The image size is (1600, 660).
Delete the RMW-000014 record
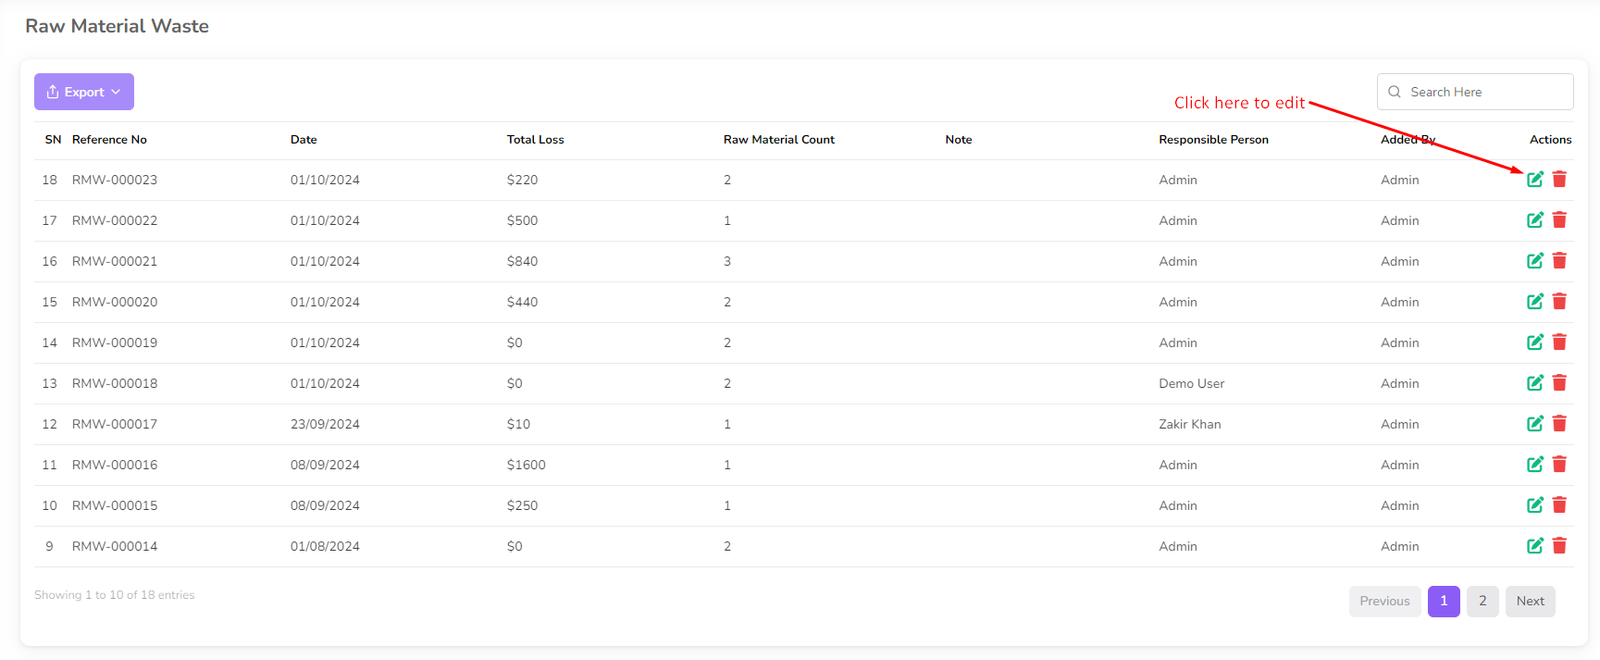[1559, 546]
